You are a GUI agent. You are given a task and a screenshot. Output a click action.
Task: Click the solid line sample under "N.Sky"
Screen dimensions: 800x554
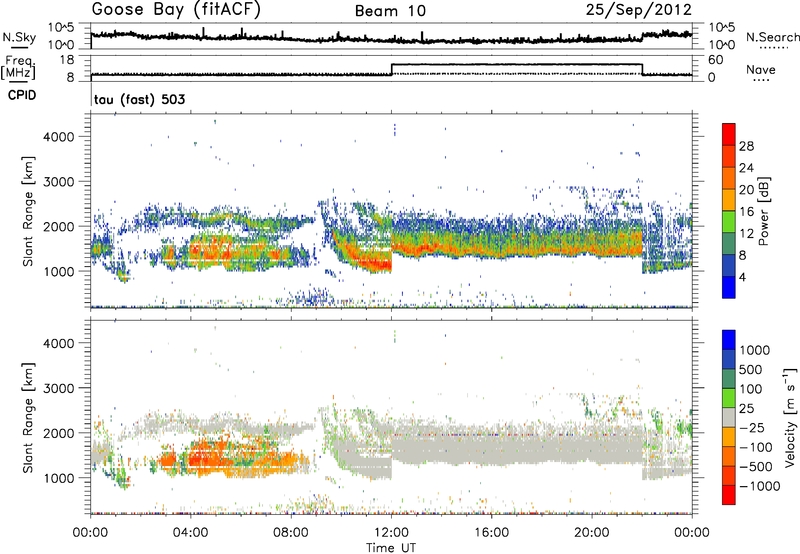tap(19, 47)
